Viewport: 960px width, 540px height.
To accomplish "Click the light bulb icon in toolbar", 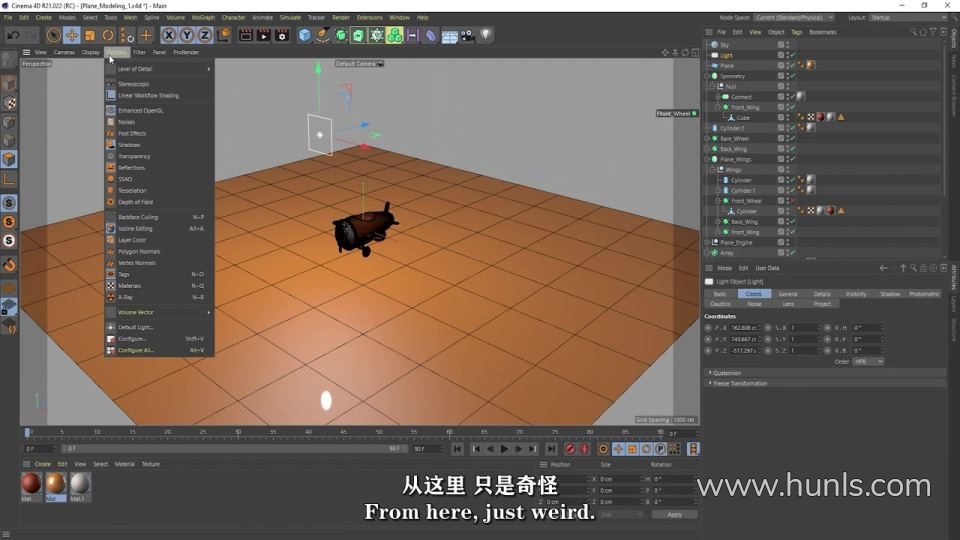I will (486, 35).
